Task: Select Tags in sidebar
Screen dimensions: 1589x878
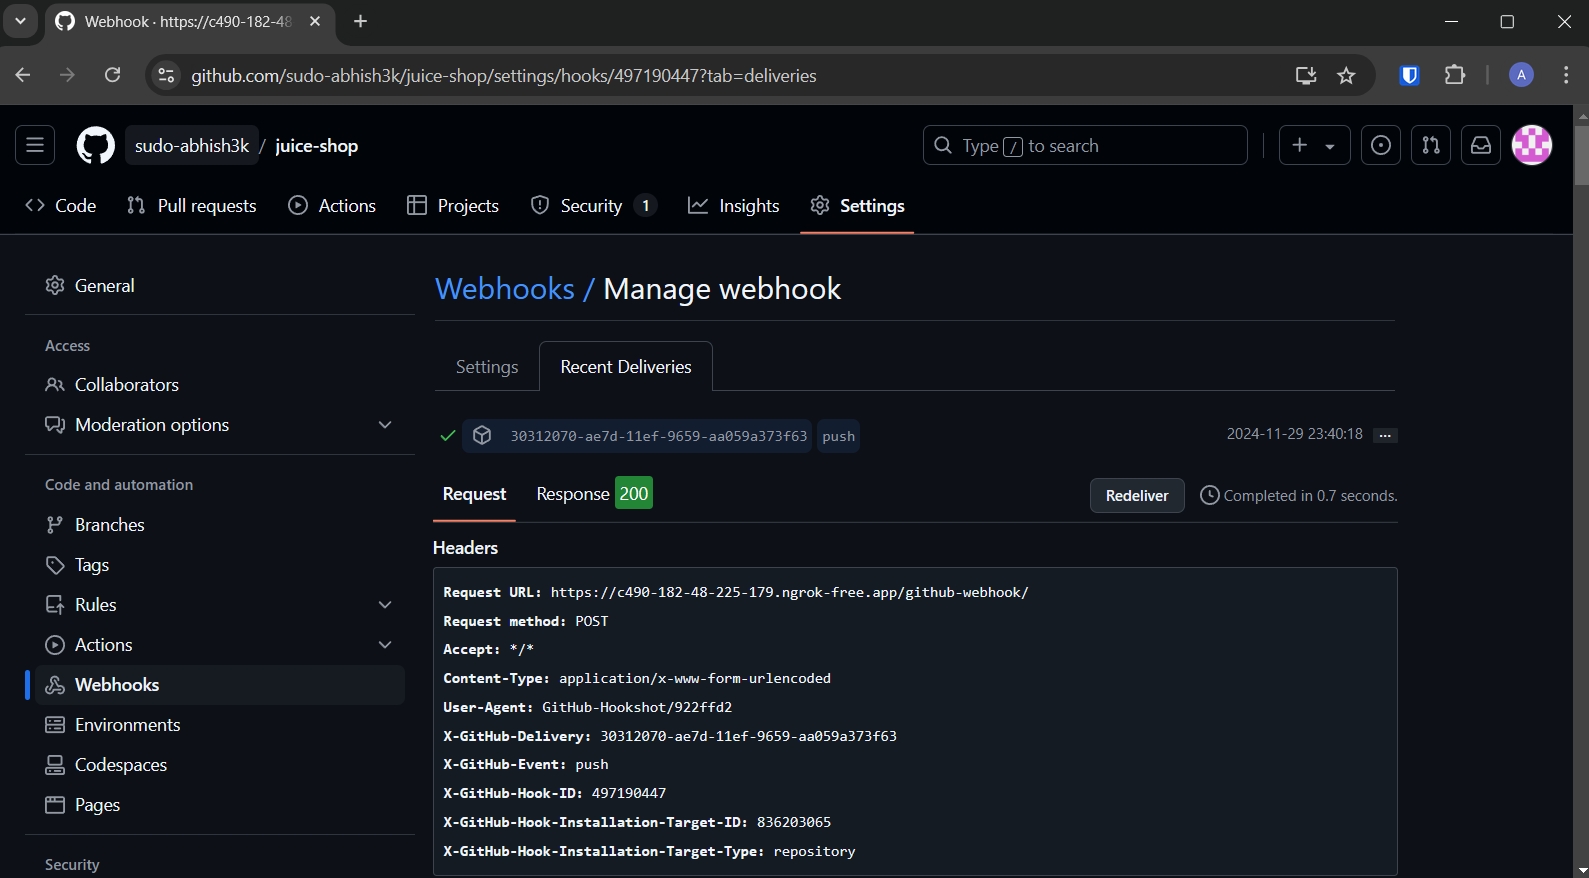Action: tap(220, 565)
